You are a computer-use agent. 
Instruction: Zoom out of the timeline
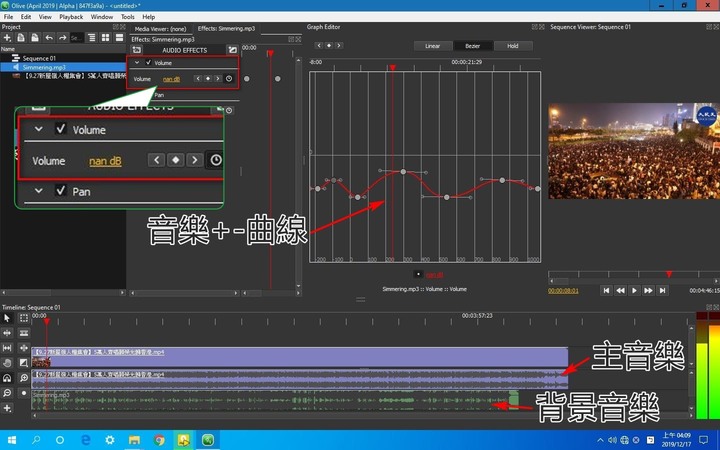pos(7,393)
